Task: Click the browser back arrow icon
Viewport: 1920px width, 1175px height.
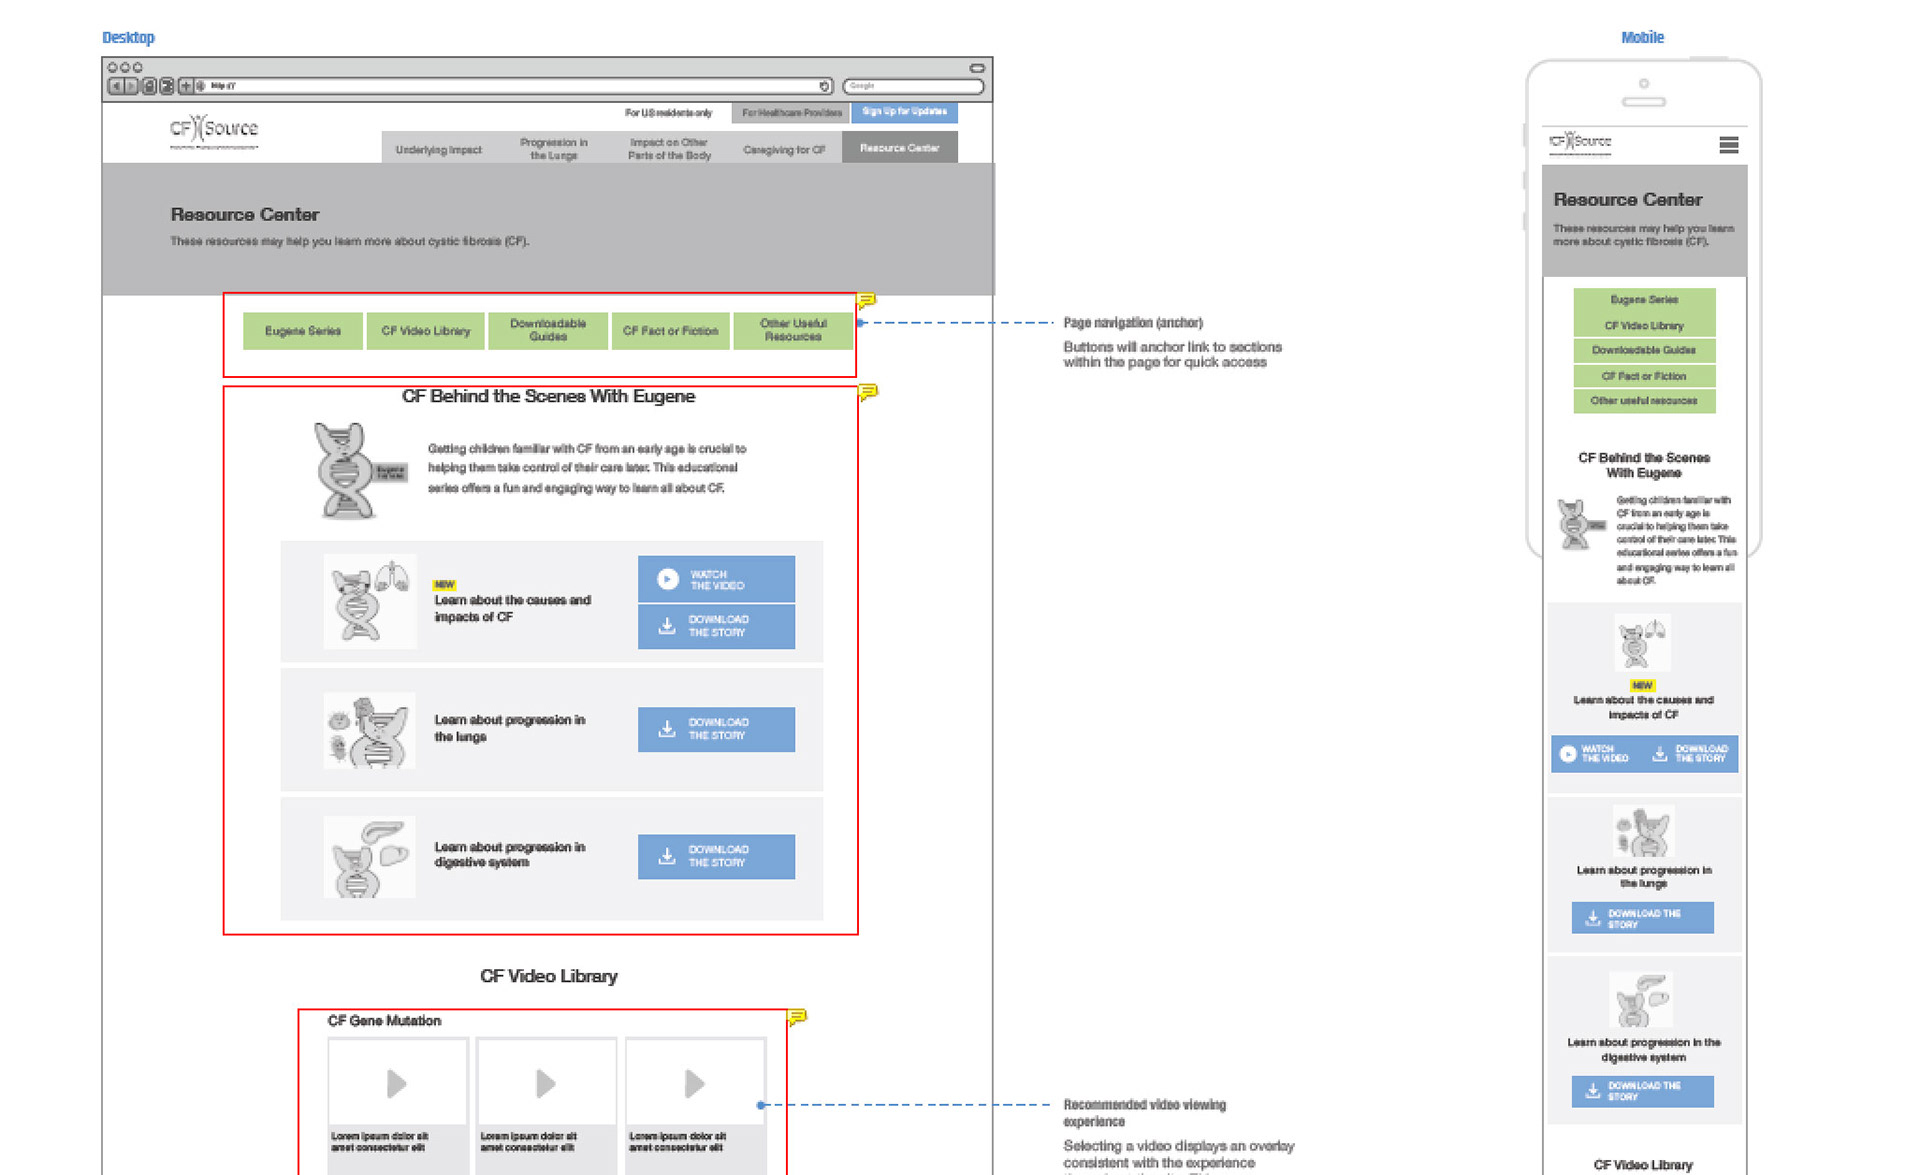Action: (116, 87)
